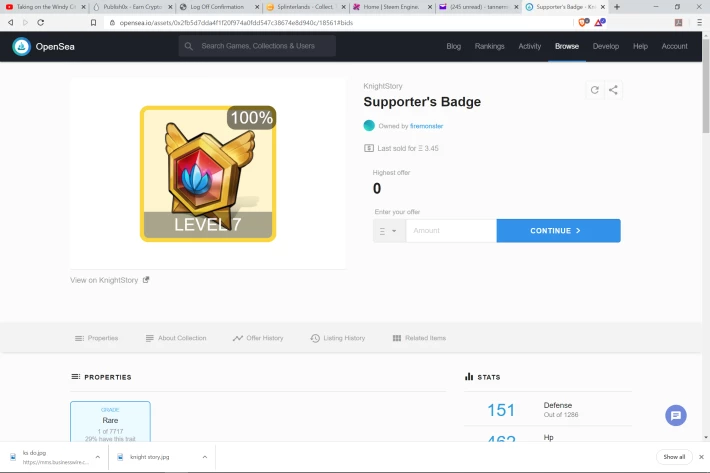Open the Brave shields icon

(x=584, y=22)
